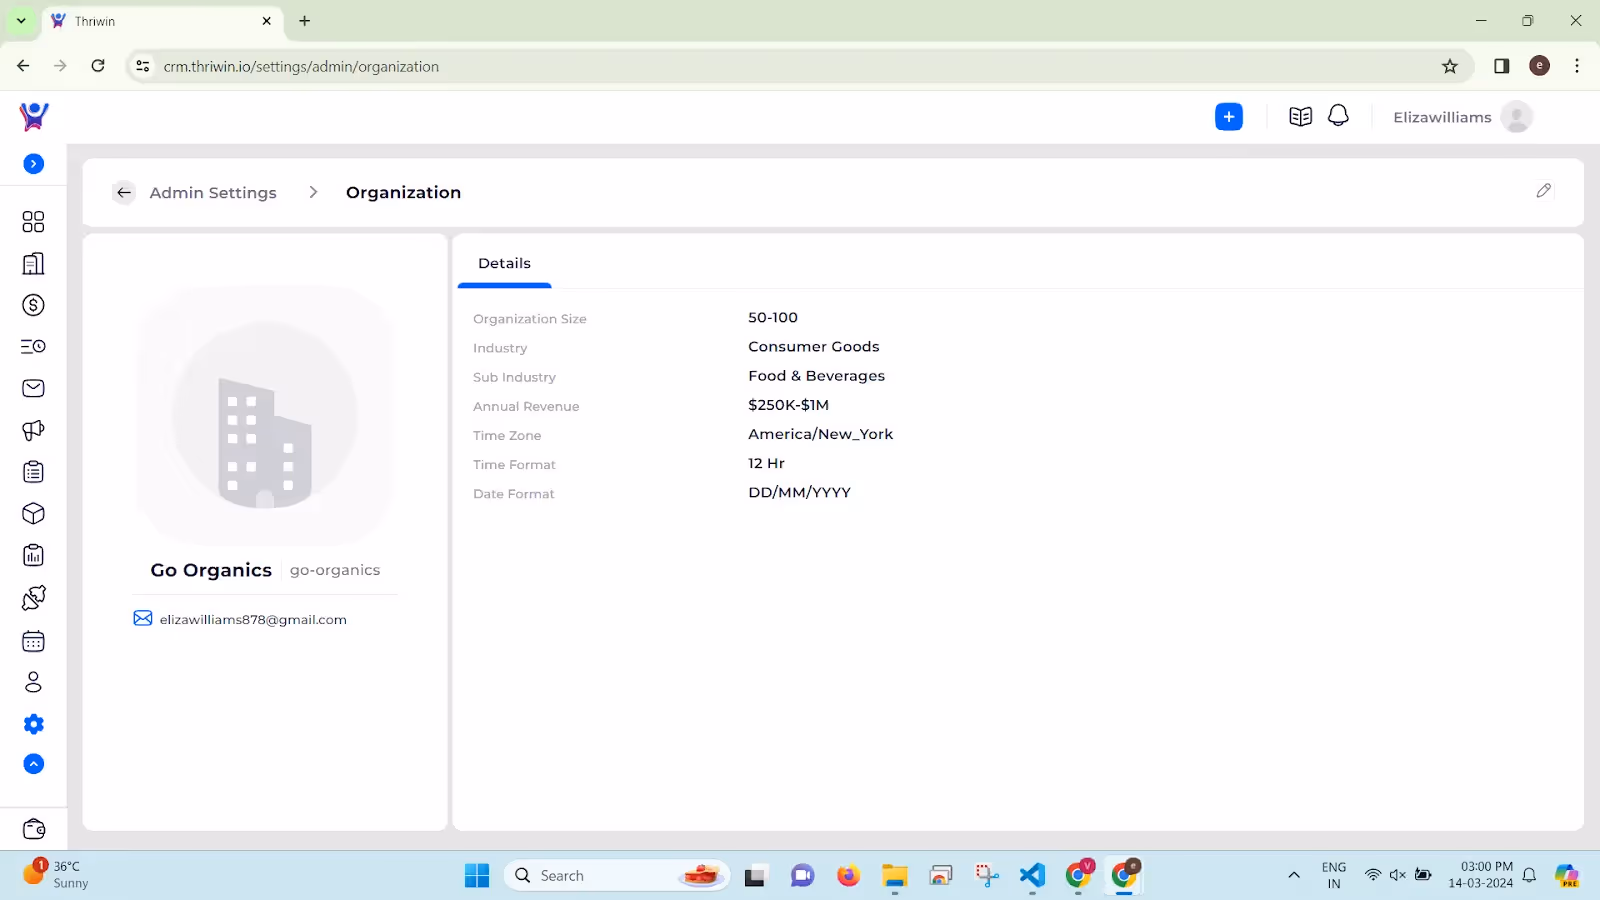
Task: Click the $250K-$1M annual revenue value
Action: [788, 405]
